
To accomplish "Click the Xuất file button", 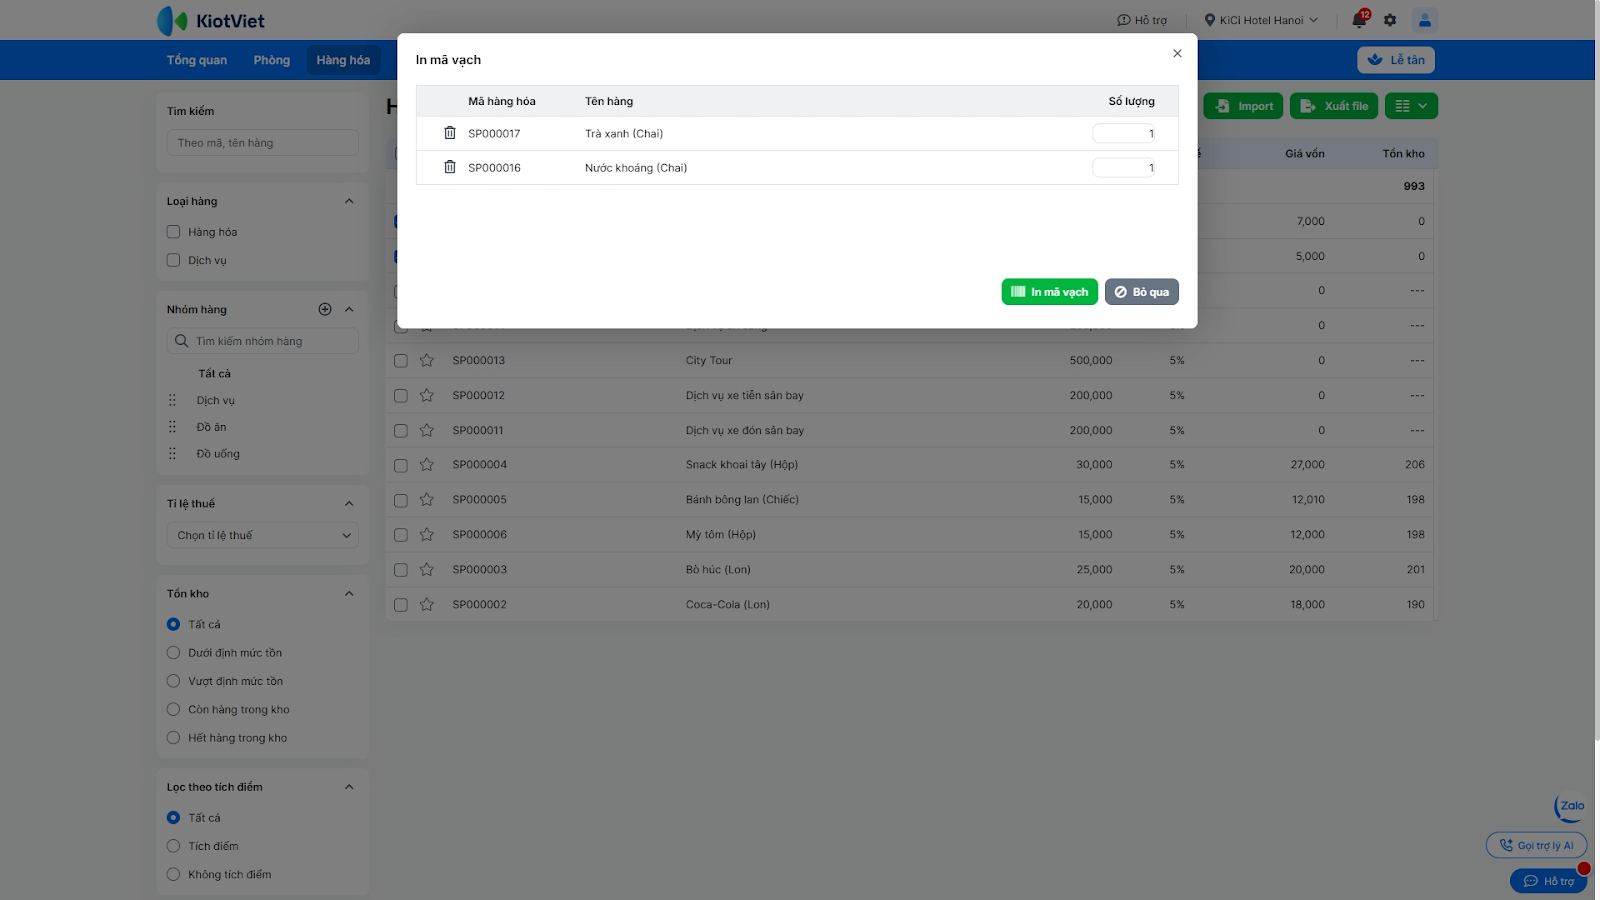I will pyautogui.click(x=1334, y=106).
